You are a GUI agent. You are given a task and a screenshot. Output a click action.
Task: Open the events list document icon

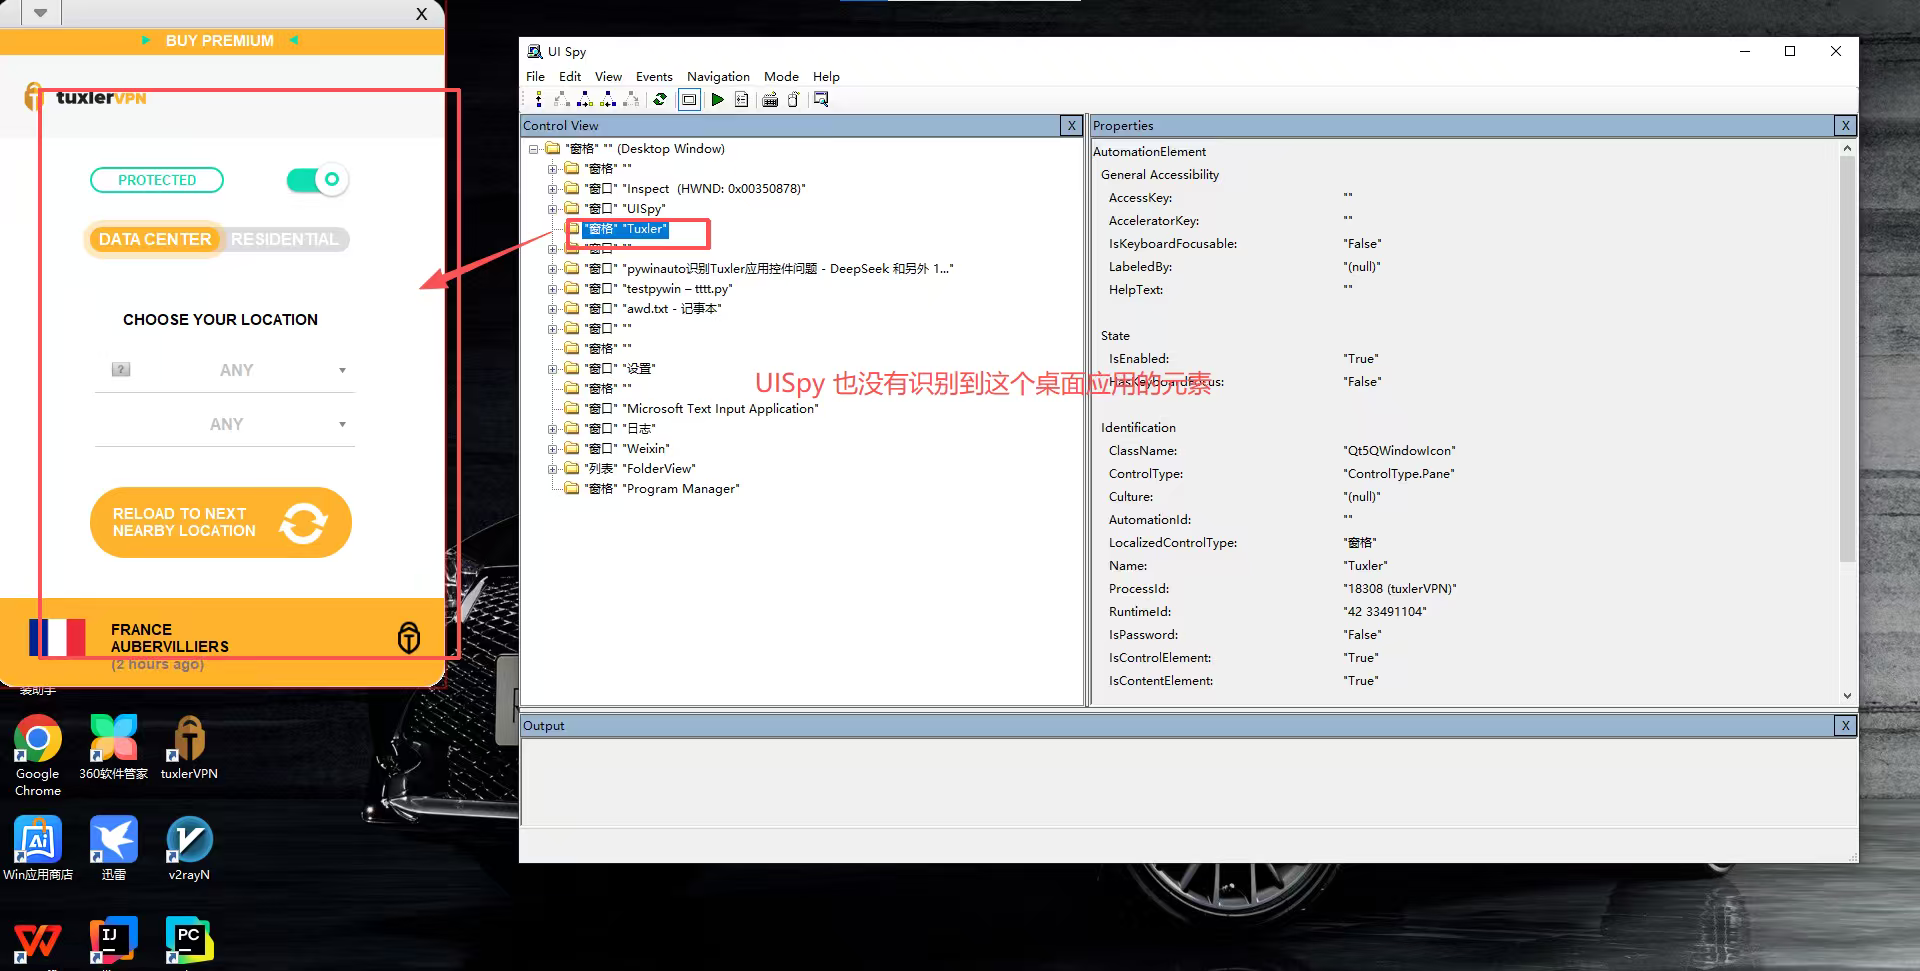pos(741,99)
